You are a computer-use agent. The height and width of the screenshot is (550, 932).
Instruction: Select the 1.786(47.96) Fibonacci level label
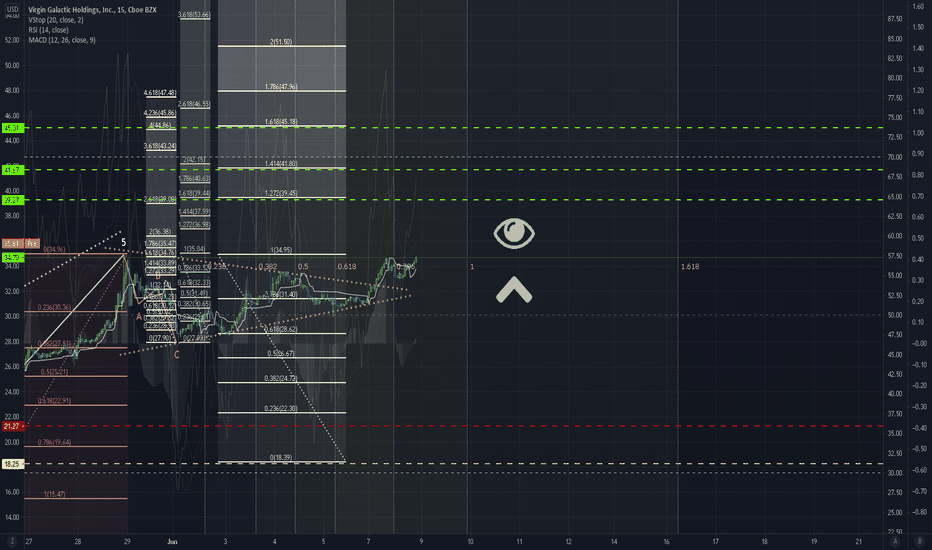(x=281, y=87)
